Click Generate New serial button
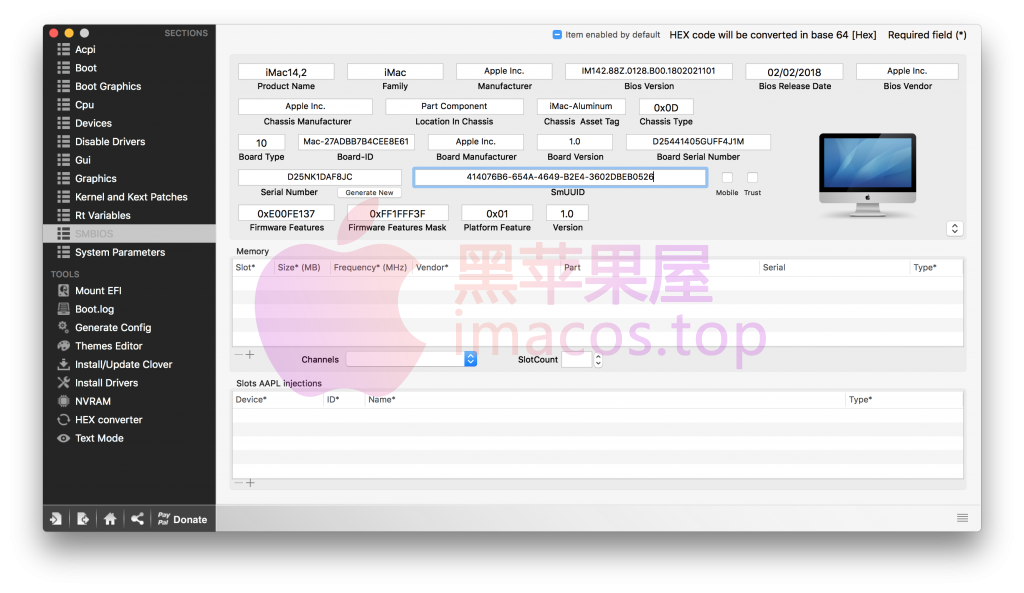Image resolution: width=1024 pixels, height=593 pixels. tap(369, 193)
